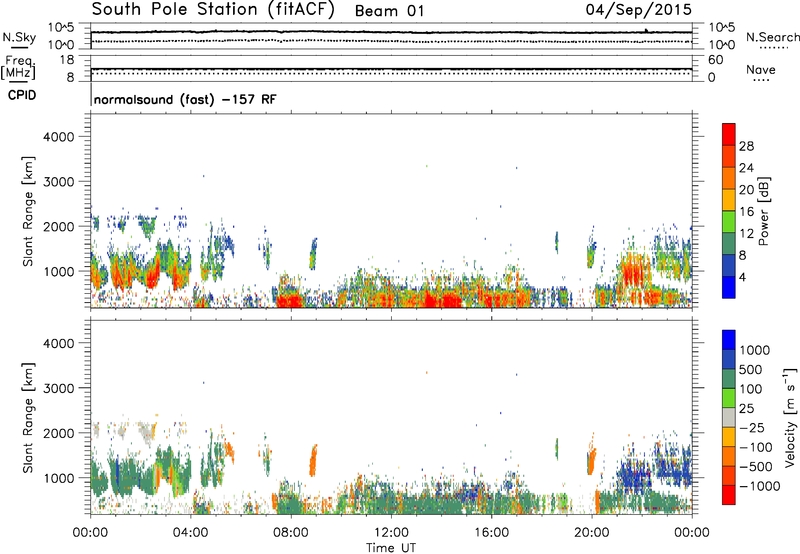The image size is (800, 554).
Task: Click the 'South Pole Station (fitACF)' title
Action: coord(213,10)
